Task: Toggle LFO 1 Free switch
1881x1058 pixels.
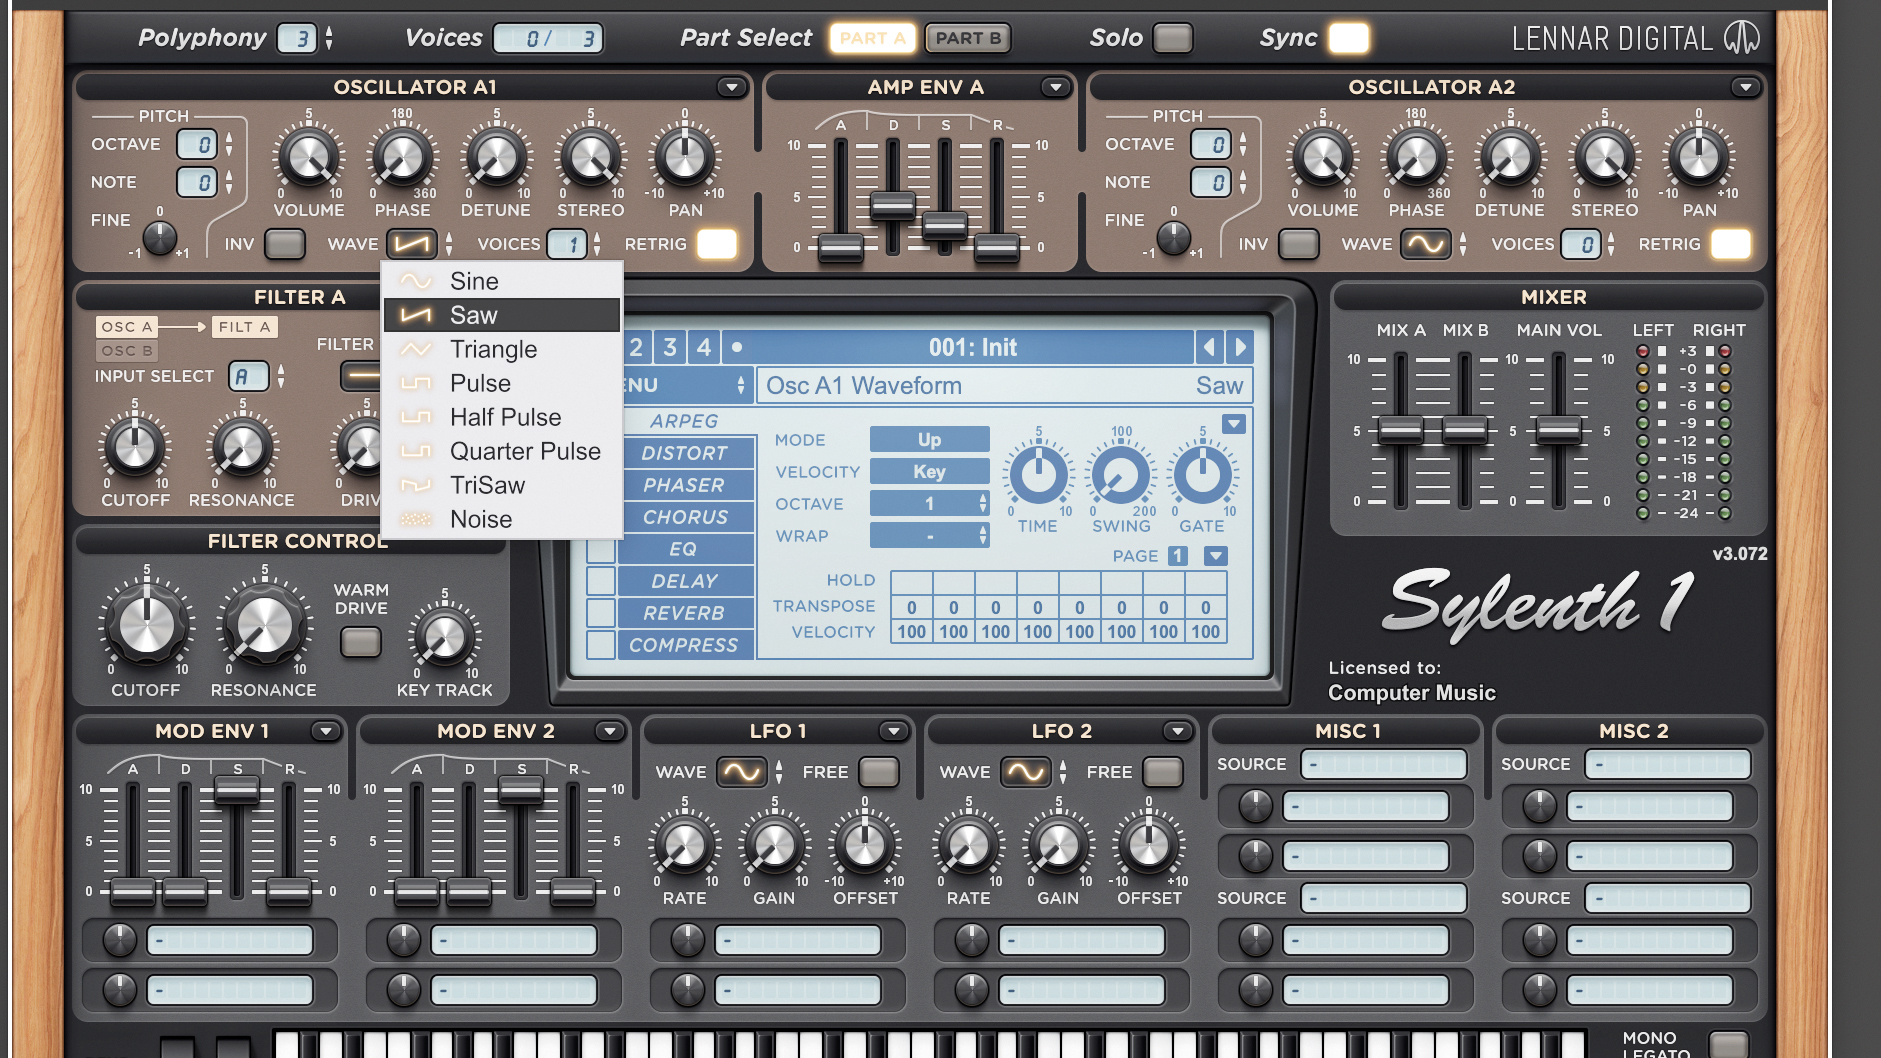Action: pos(879,772)
